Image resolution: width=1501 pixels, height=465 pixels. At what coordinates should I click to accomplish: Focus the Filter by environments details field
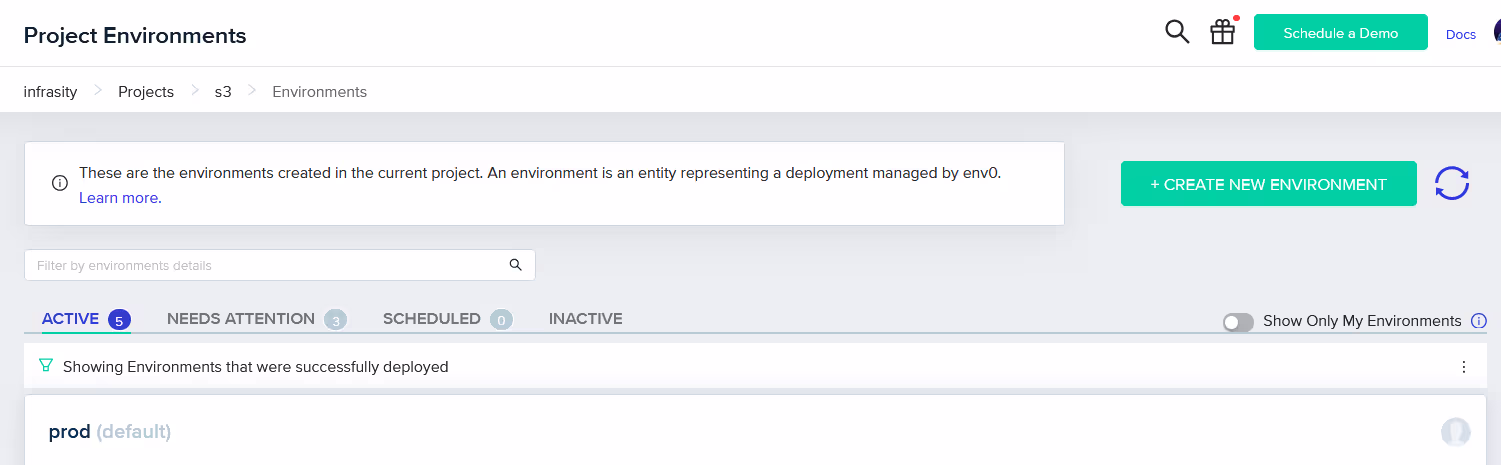280,265
